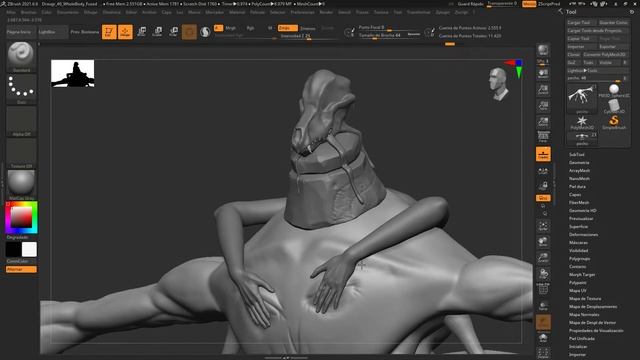Toggle the PolyF line fill icon
The image size is (640, 360).
click(x=543, y=289)
